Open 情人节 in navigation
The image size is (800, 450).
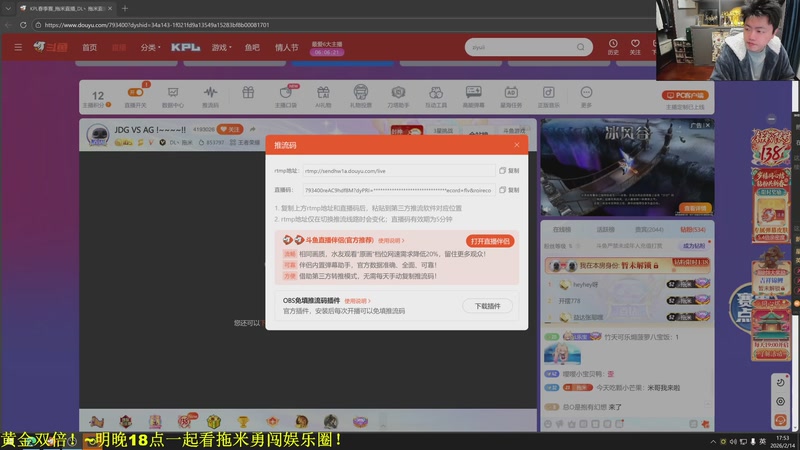click(x=287, y=47)
